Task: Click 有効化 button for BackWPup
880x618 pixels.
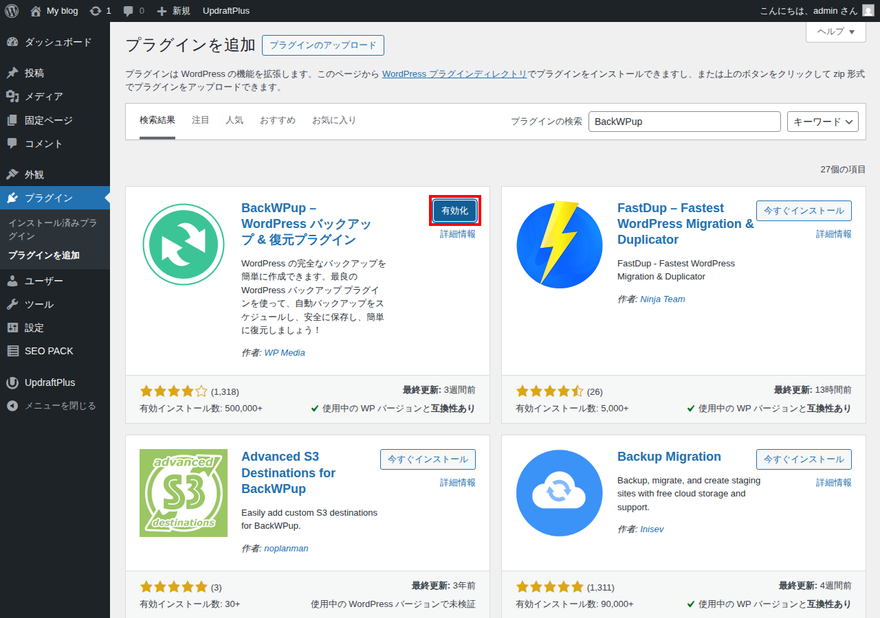Action: click(455, 210)
